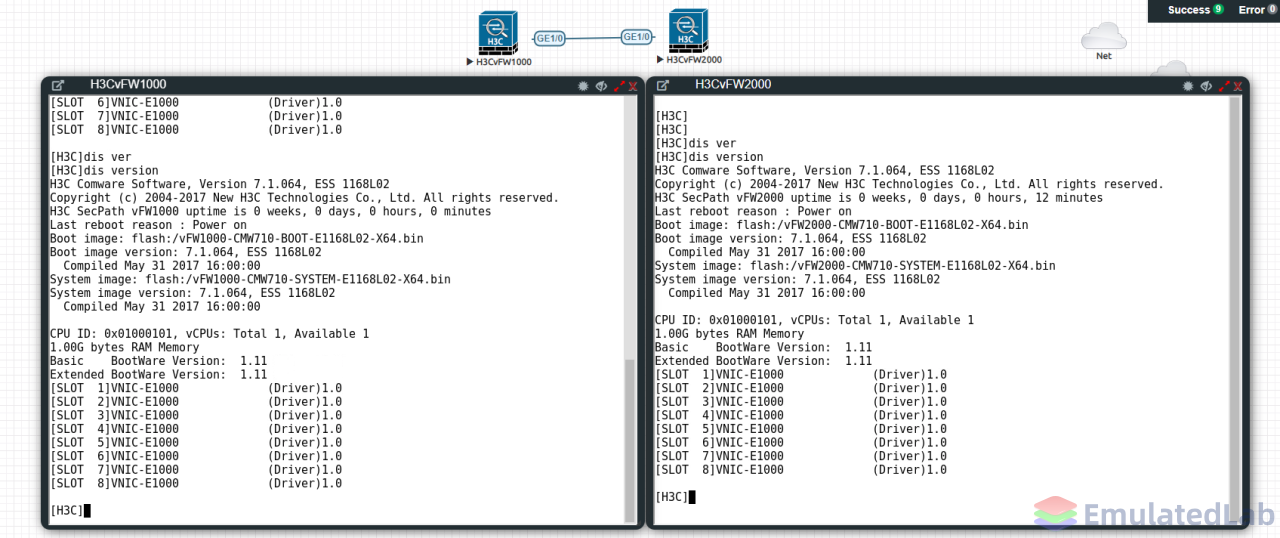Click GE1/0 interface label near H3CvFW1000
This screenshot has height=538, width=1280.
pyautogui.click(x=551, y=39)
